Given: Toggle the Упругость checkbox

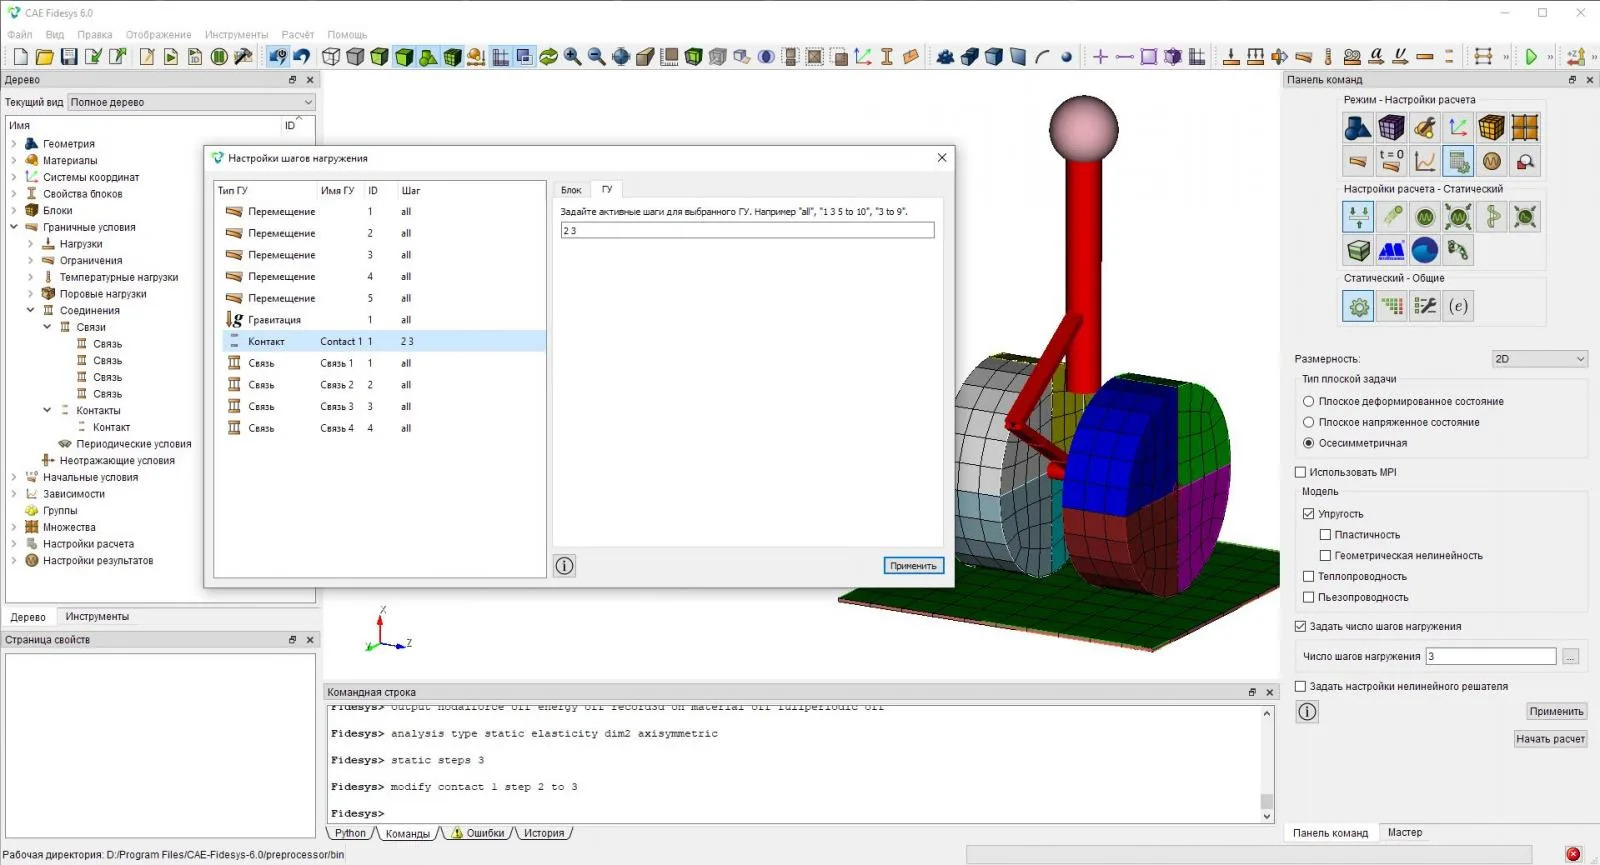Looking at the screenshot, I should click(x=1308, y=514).
